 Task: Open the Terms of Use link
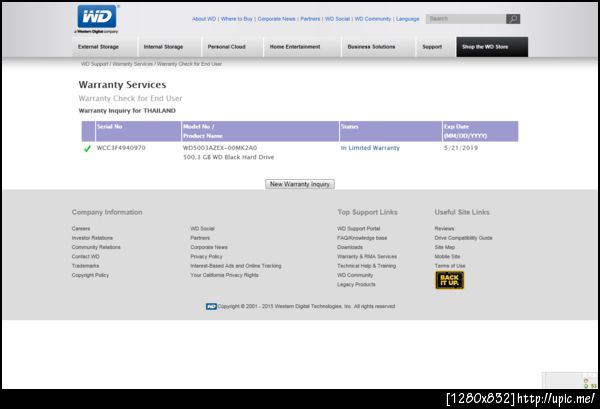tap(450, 266)
